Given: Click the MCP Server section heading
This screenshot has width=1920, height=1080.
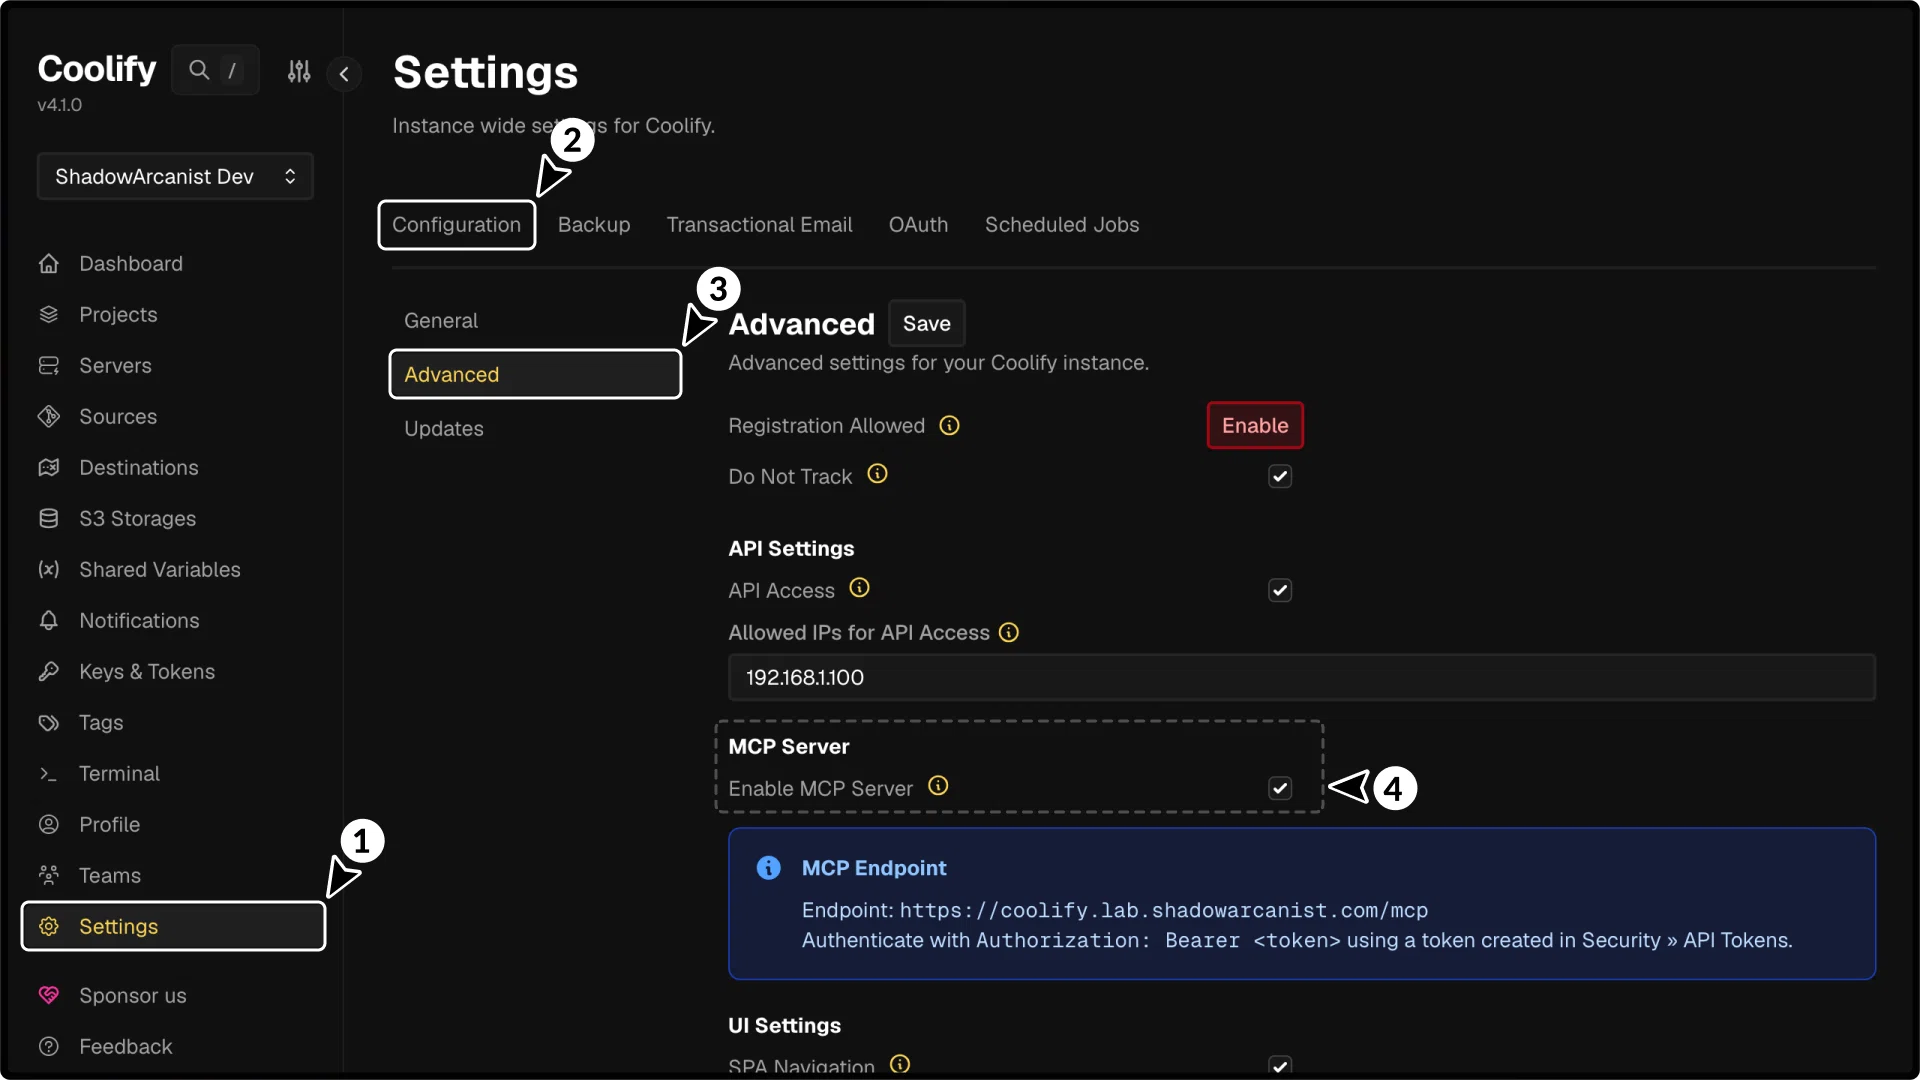Looking at the screenshot, I should (x=789, y=747).
